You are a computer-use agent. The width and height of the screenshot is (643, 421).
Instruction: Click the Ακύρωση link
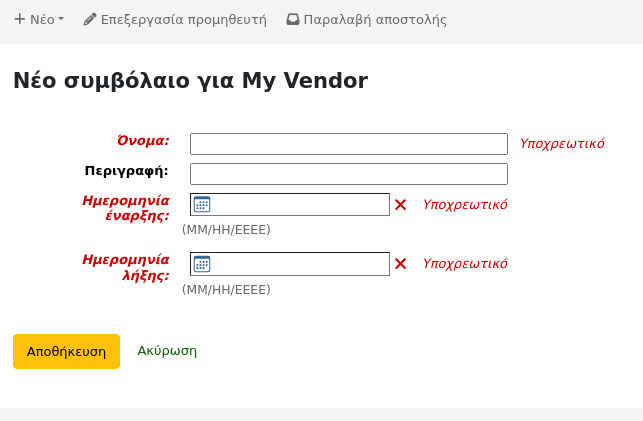point(167,351)
